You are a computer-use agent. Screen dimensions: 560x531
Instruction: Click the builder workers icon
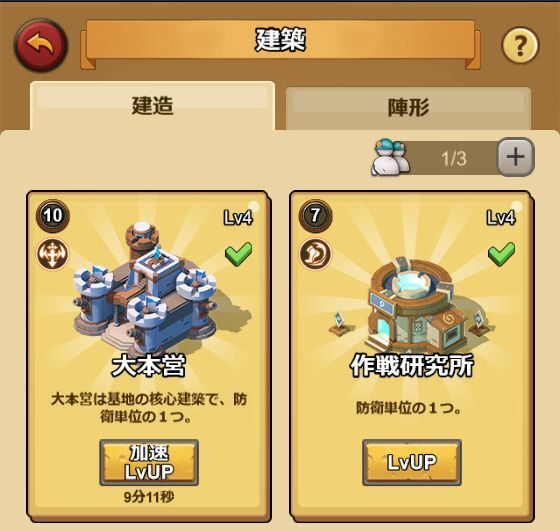[x=391, y=157]
